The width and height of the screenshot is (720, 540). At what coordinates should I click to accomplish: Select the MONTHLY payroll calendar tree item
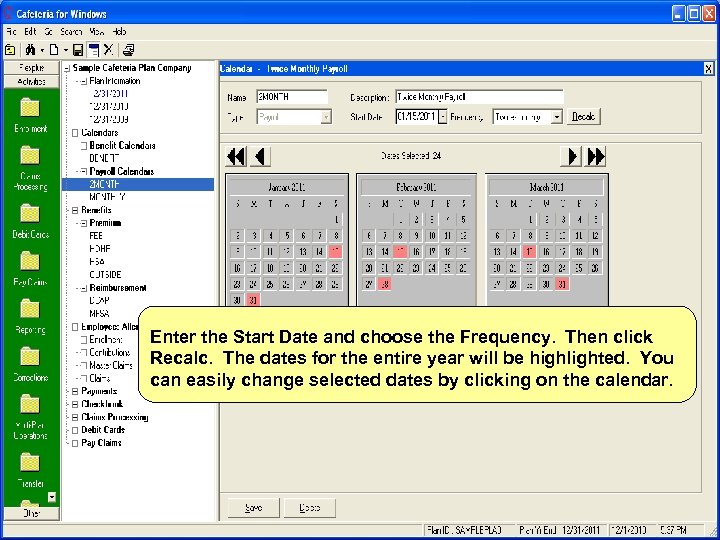tap(107, 197)
